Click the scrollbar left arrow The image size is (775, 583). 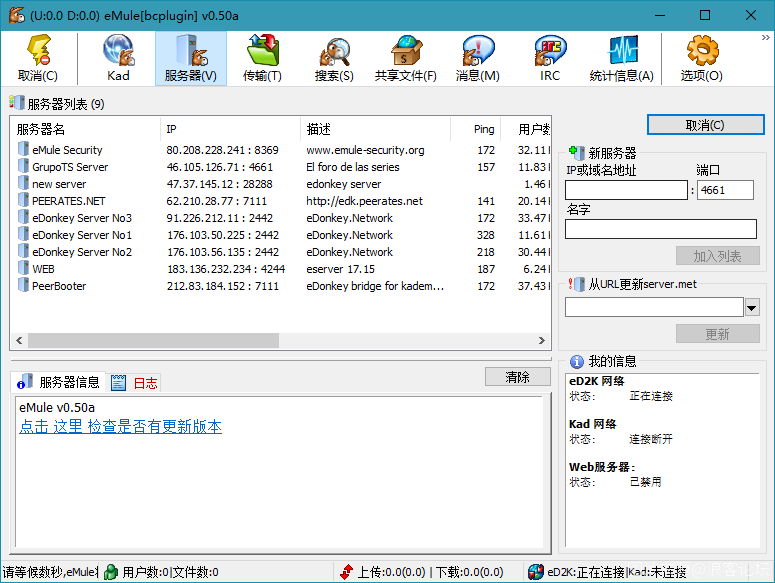[x=19, y=340]
